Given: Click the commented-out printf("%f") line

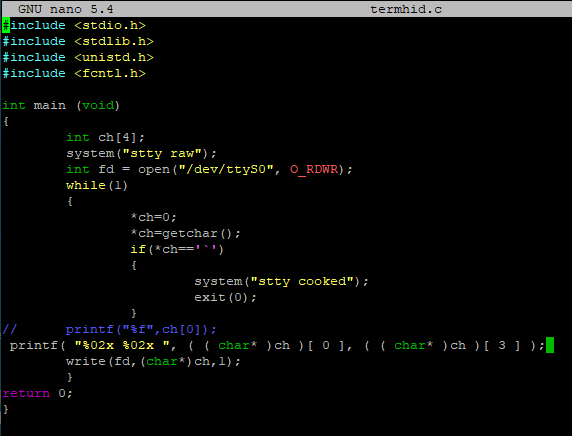Looking at the screenshot, I should [x=109, y=330].
